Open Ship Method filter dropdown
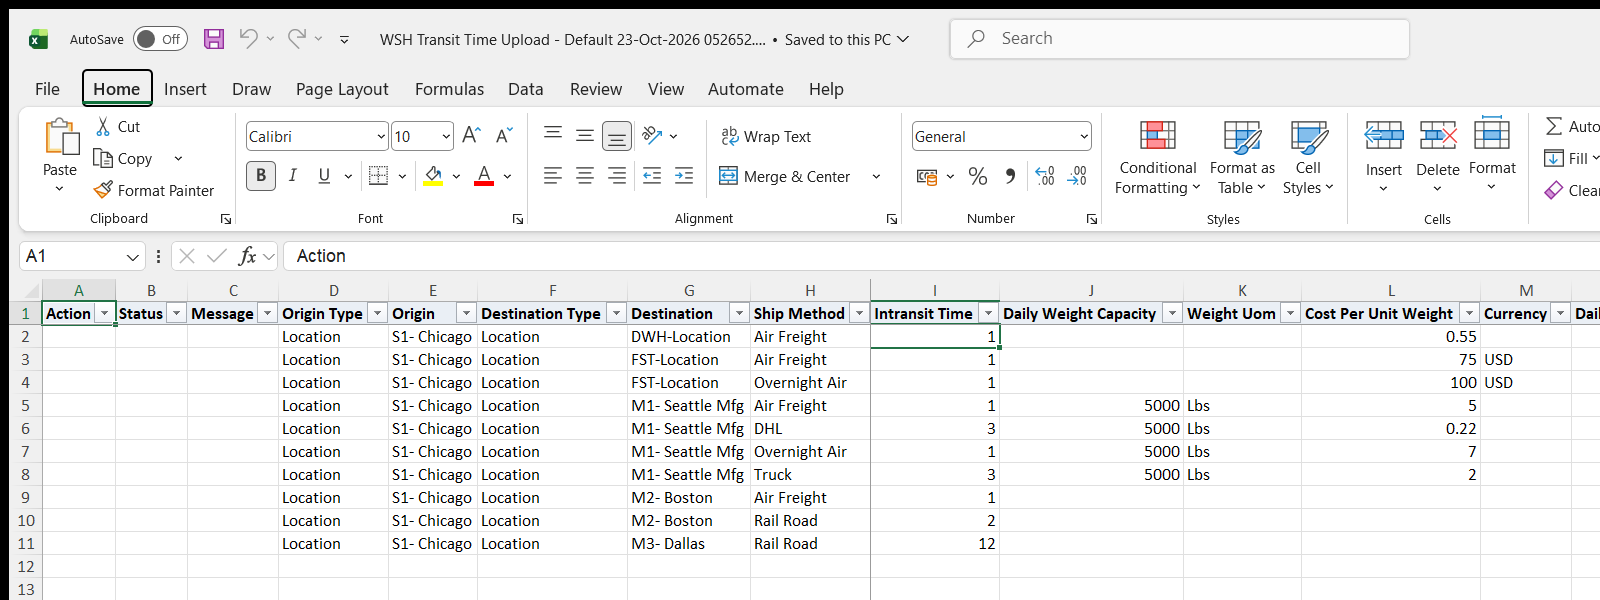Viewport: 1600px width, 600px height. [x=859, y=314]
